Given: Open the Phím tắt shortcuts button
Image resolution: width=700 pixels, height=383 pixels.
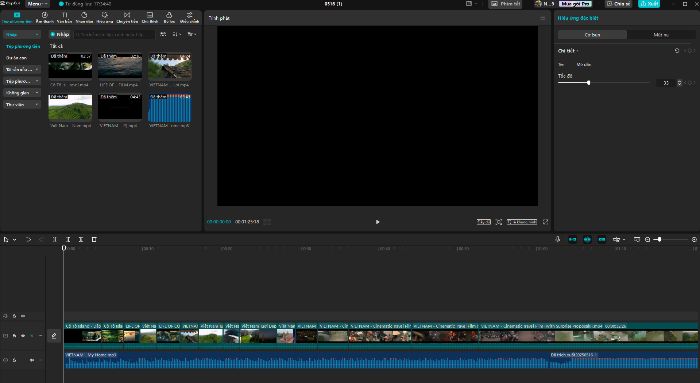Looking at the screenshot, I should click(x=506, y=4).
